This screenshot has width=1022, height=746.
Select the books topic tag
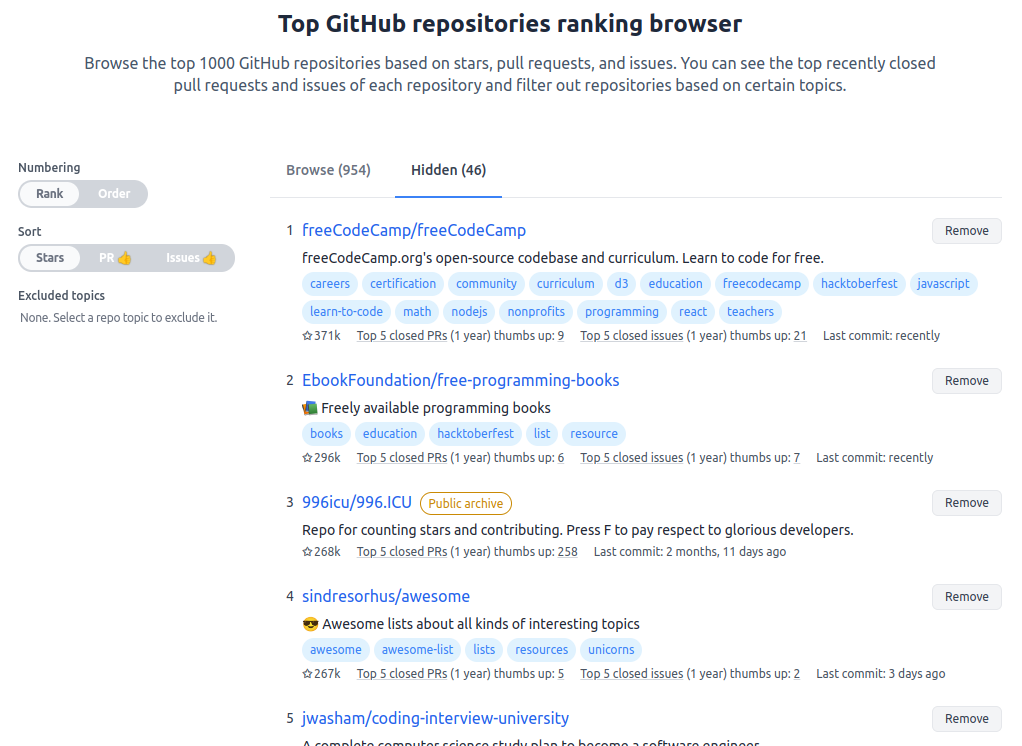click(x=327, y=433)
